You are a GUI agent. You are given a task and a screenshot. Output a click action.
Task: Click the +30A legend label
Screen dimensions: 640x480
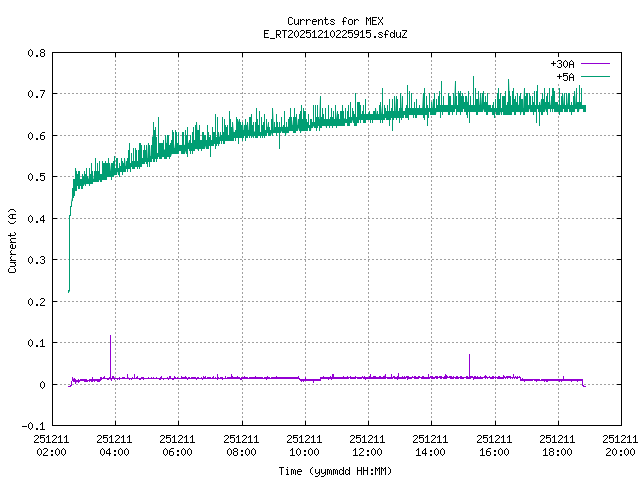pyautogui.click(x=562, y=64)
